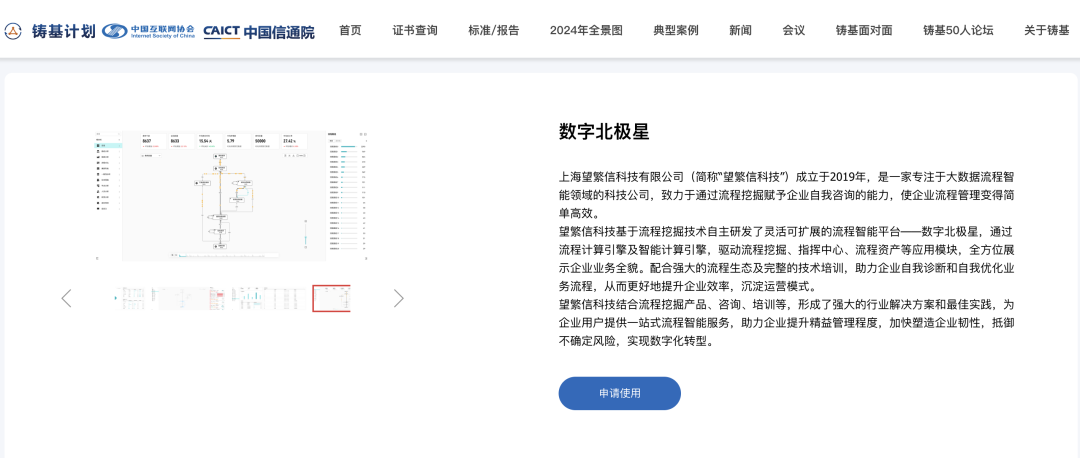Show next thumbnails with right arrow

(x=398, y=298)
